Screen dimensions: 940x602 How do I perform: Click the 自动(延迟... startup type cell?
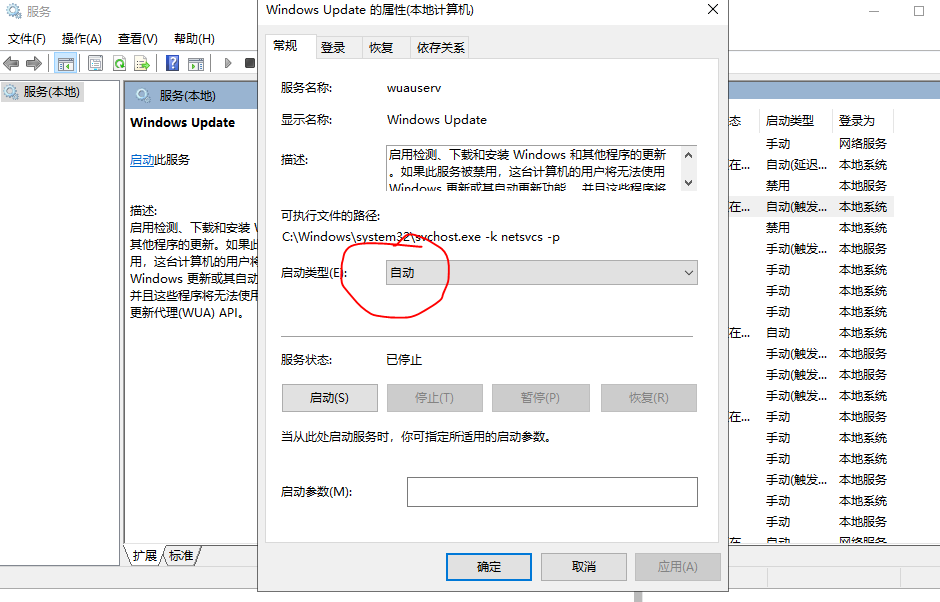796,165
